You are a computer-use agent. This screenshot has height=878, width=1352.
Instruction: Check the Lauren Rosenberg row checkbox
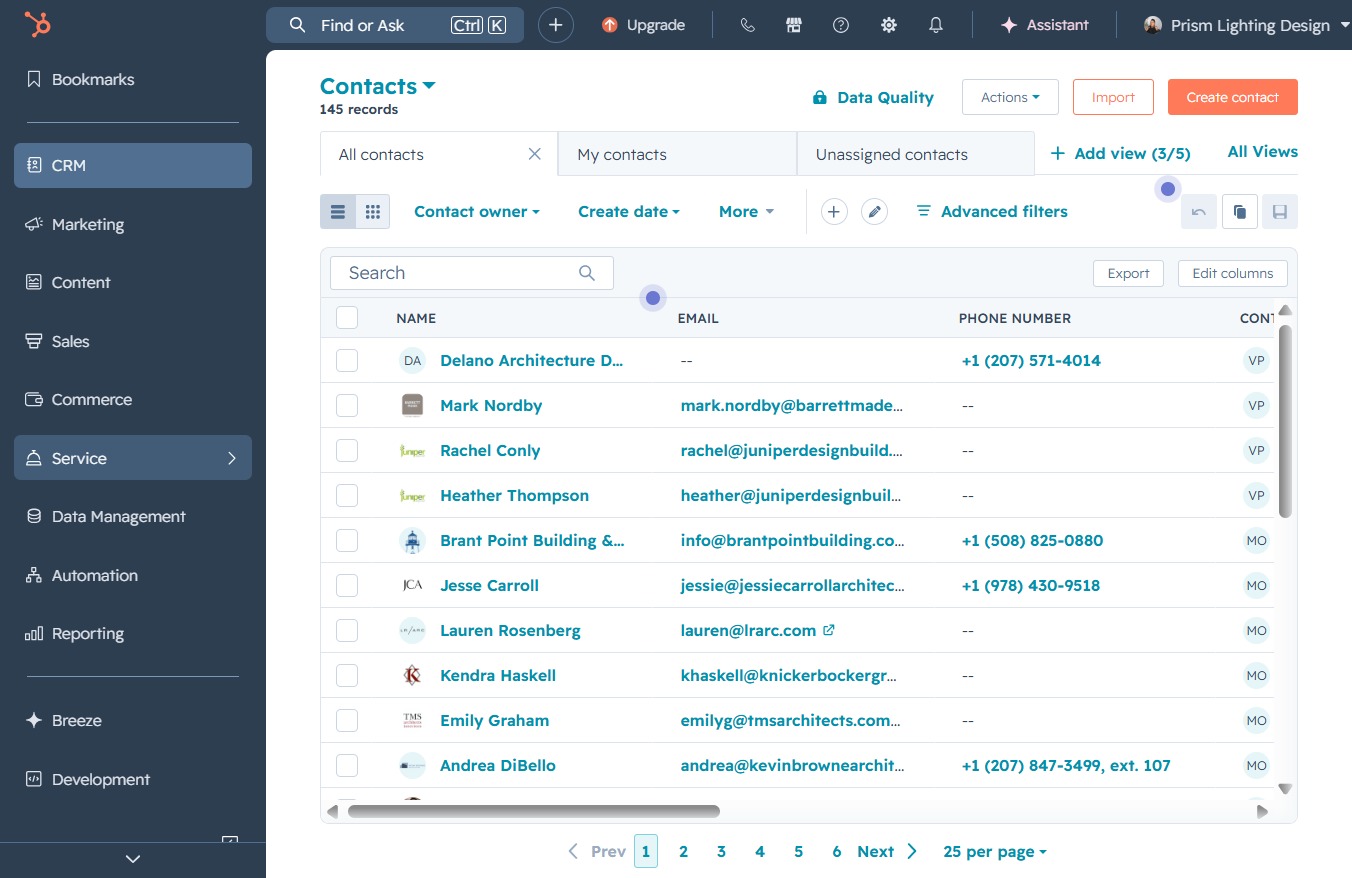(347, 630)
